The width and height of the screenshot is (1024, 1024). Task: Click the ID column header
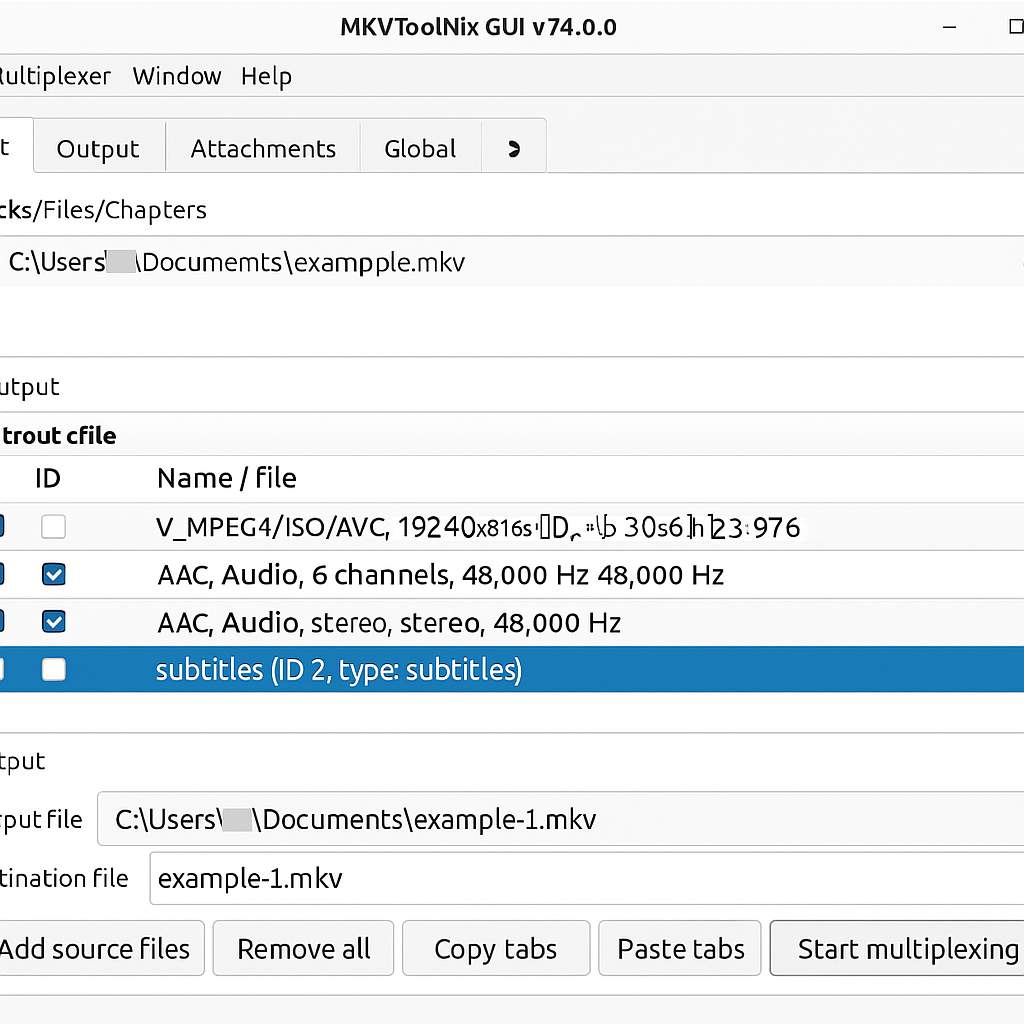coord(48,479)
